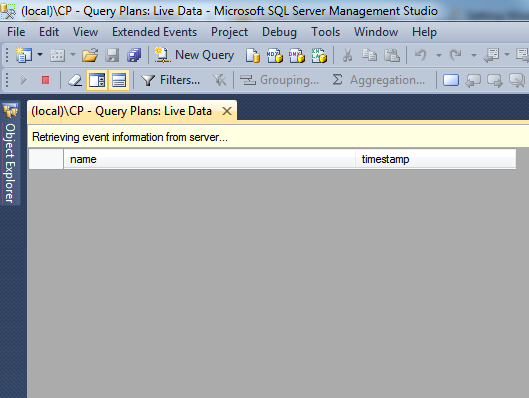Open the Aggregation dialog
Image resolution: width=529 pixels, height=398 pixels.
click(379, 80)
